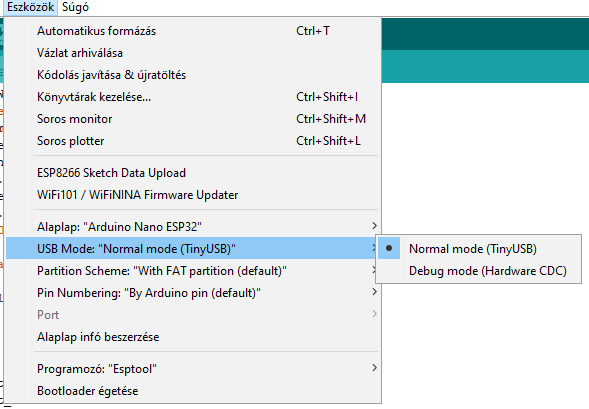The height and width of the screenshot is (409, 589).
Task: Select Debug mode (Hardware CDC) option
Action: point(479,271)
